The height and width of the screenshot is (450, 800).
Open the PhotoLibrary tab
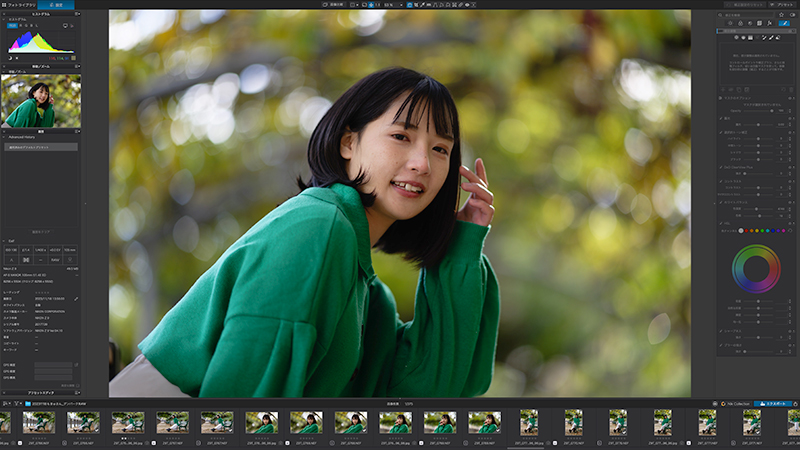tap(18, 5)
